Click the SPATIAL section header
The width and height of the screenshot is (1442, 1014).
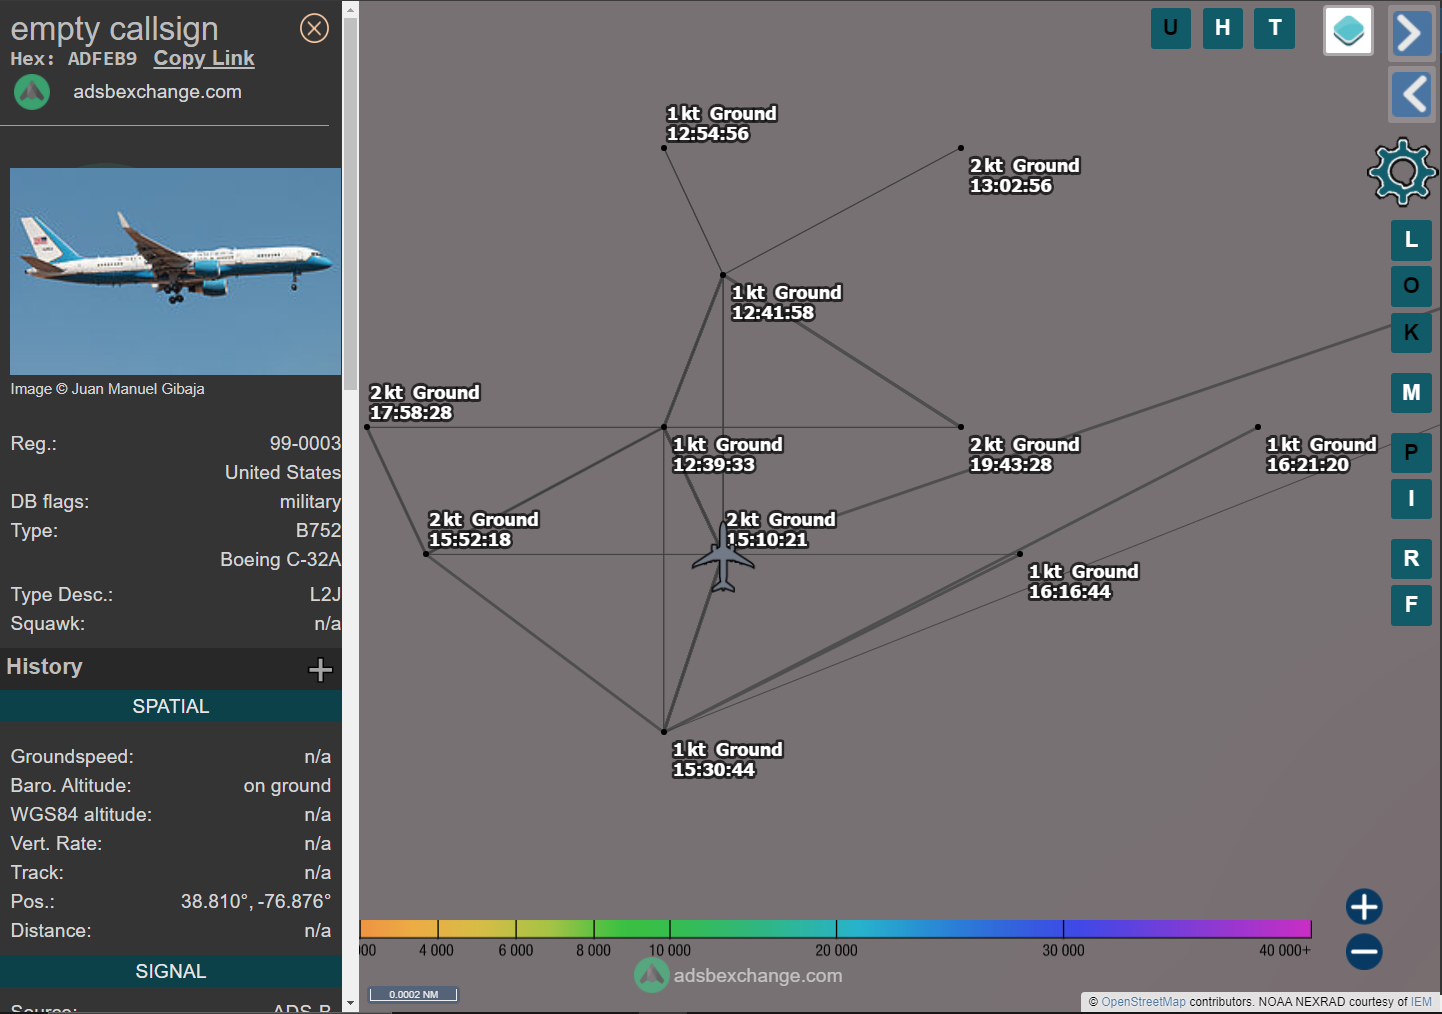(x=171, y=706)
